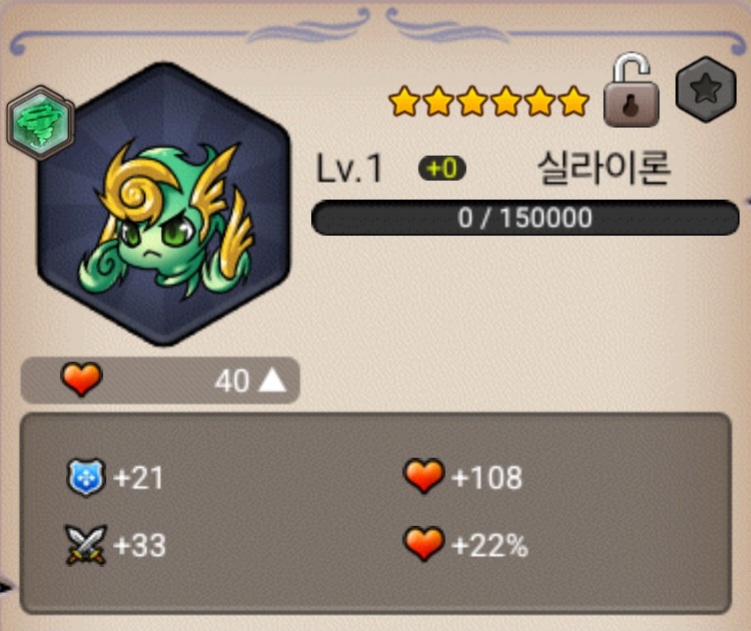This screenshot has width=751, height=631.
Task: Click the heart icon next to +108
Action: pos(424,476)
